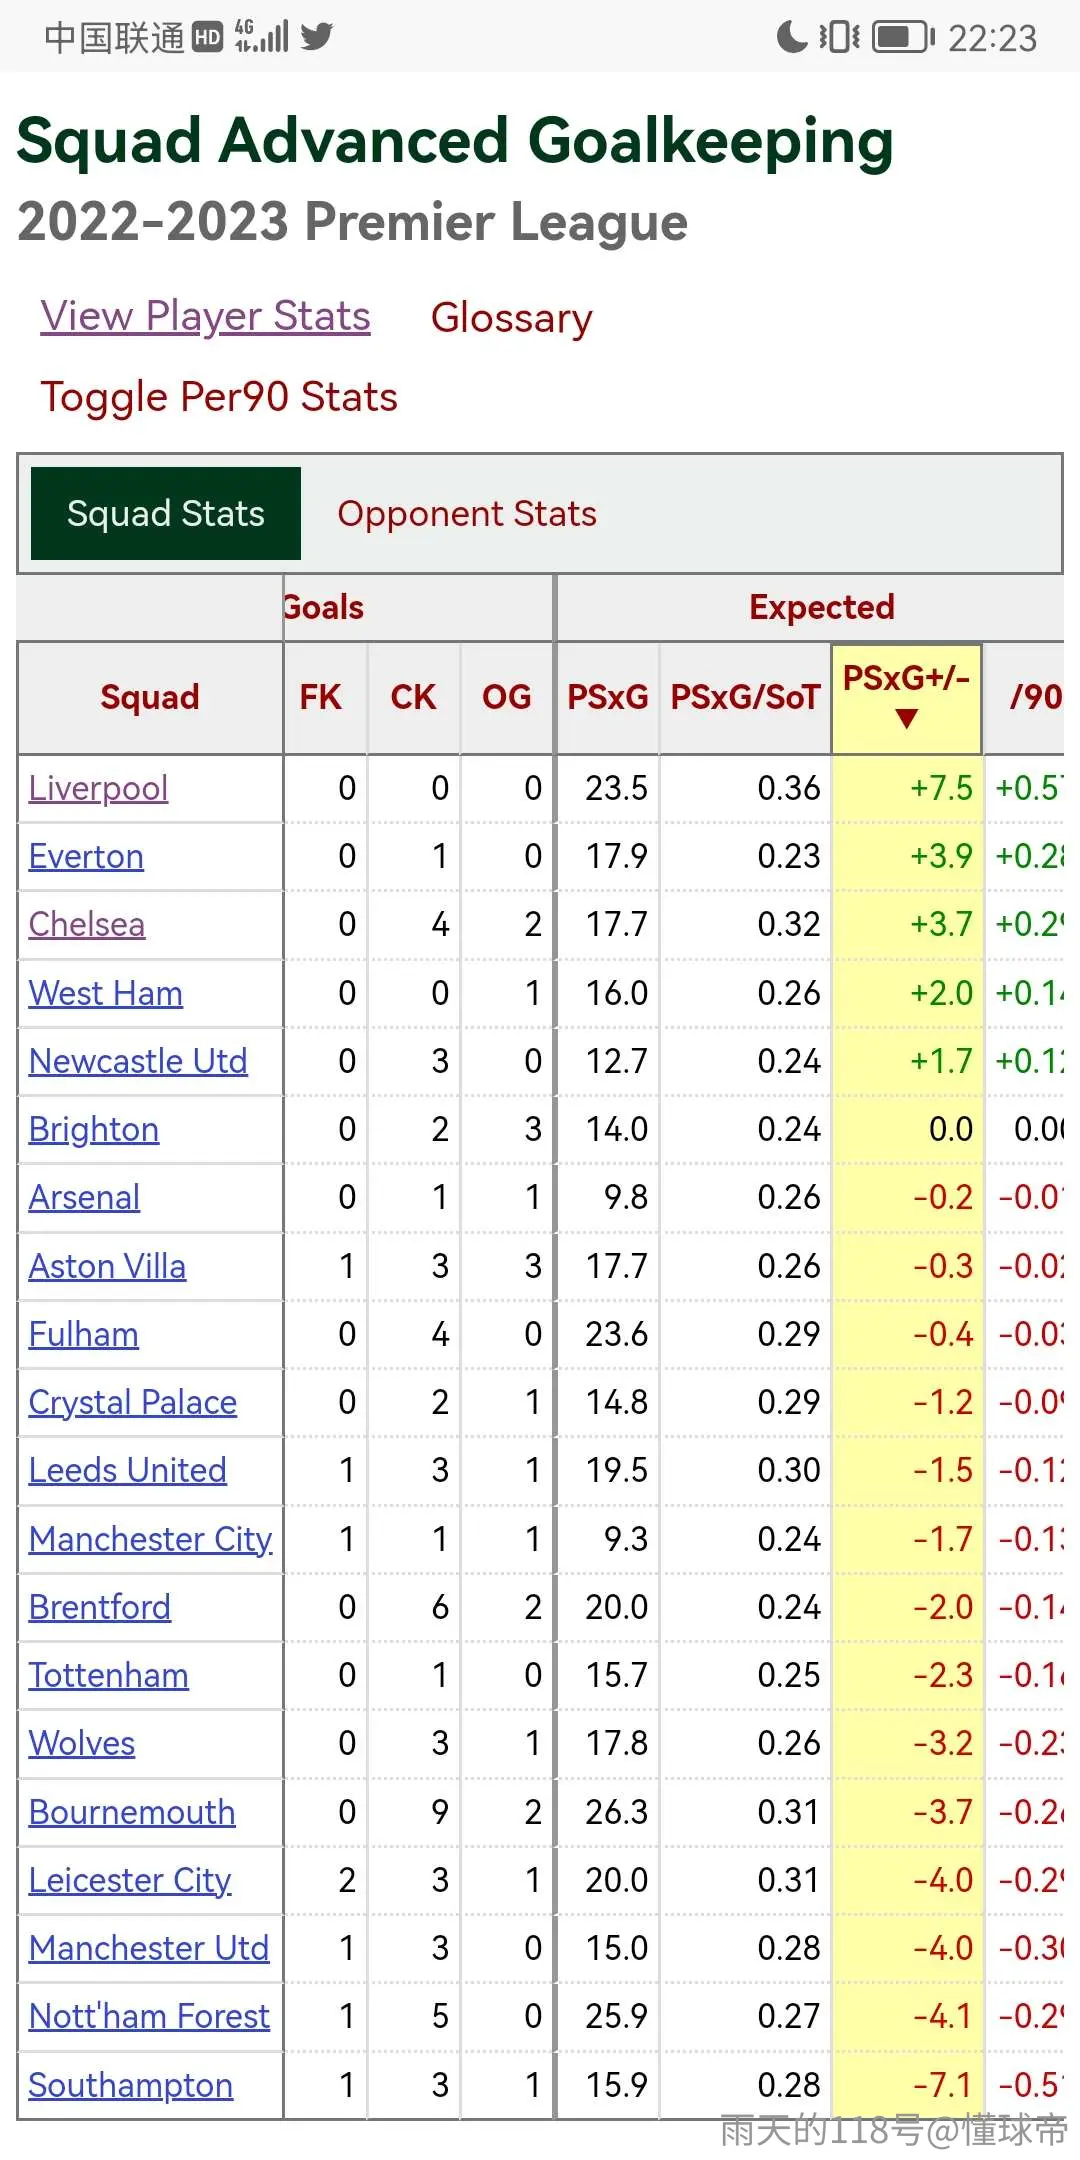Viewport: 1080px width, 2160px height.
Task: Open the Manchester City squad link
Action: pyautogui.click(x=150, y=1539)
